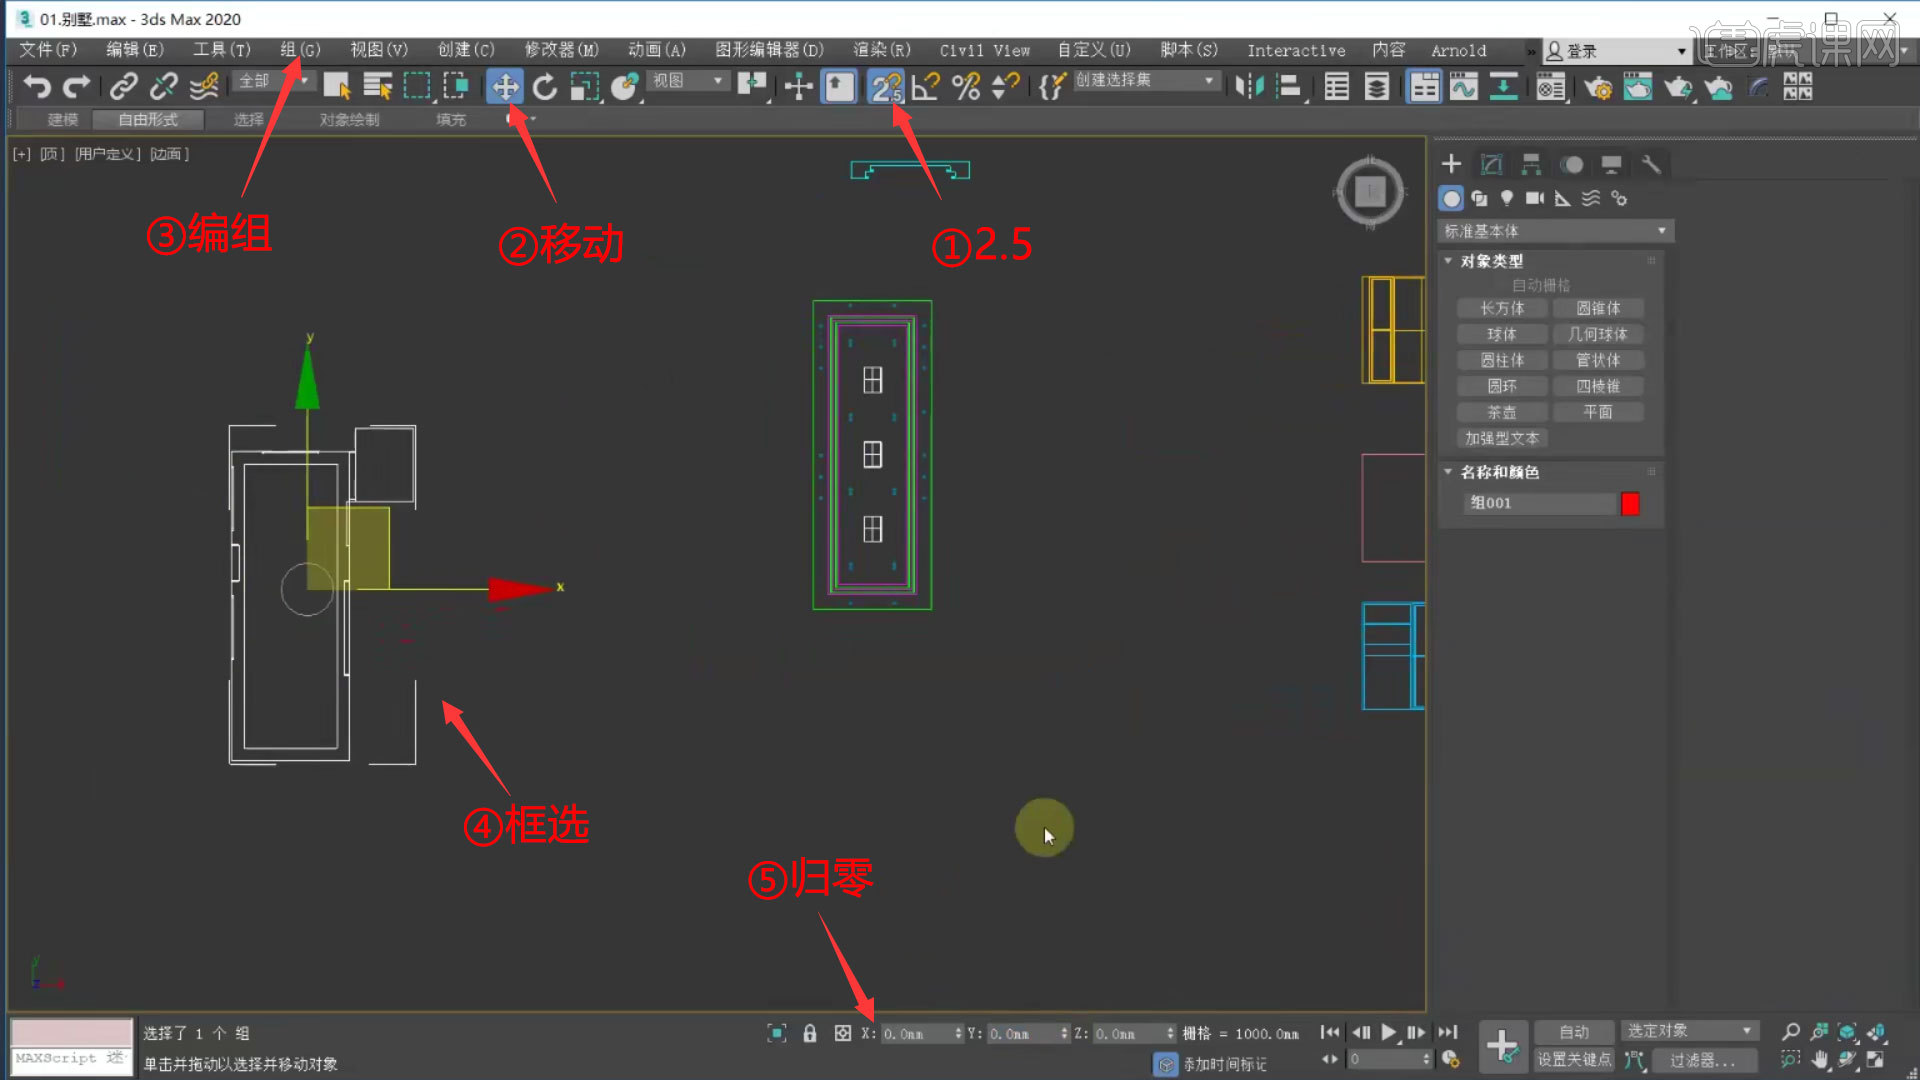
Task: Toggle Selection Lock padlock icon
Action: click(810, 1033)
